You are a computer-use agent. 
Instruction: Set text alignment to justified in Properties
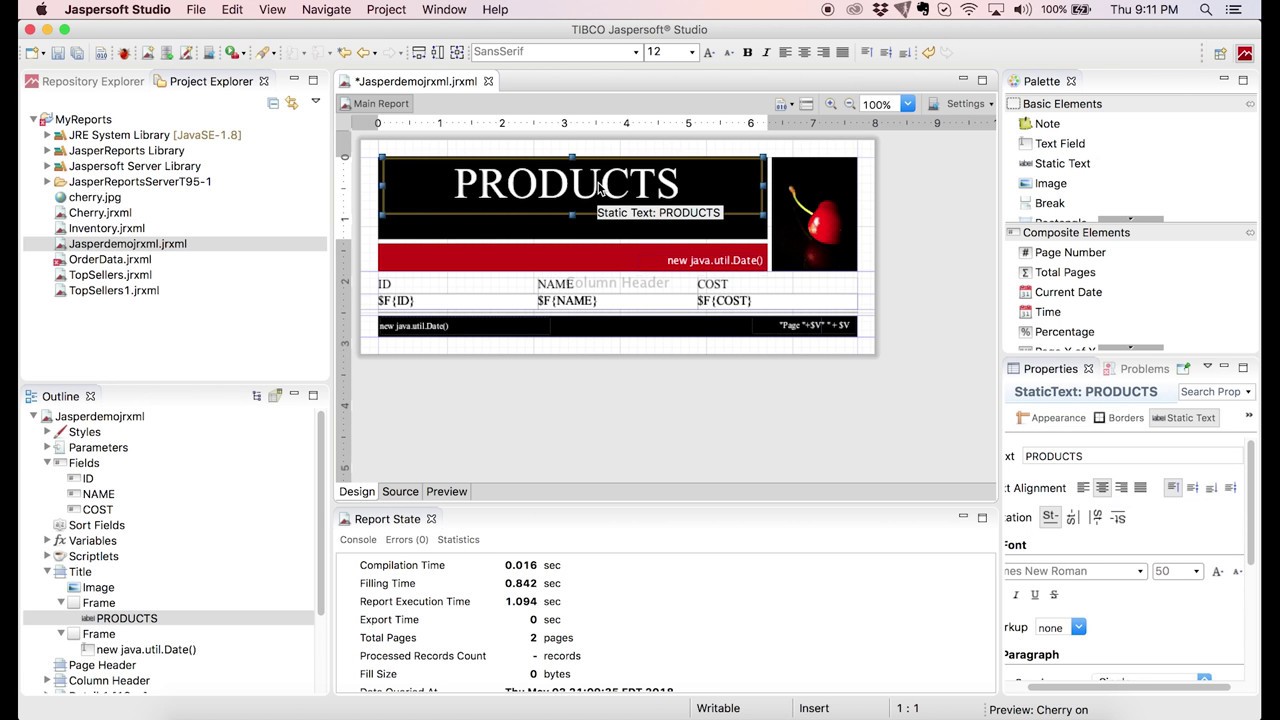coord(1140,488)
